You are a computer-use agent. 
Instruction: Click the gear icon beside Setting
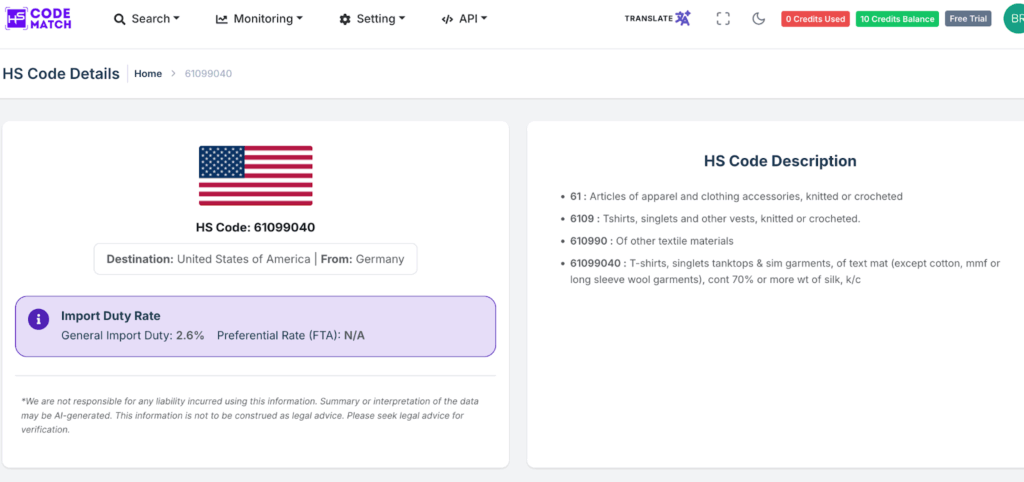click(x=345, y=19)
